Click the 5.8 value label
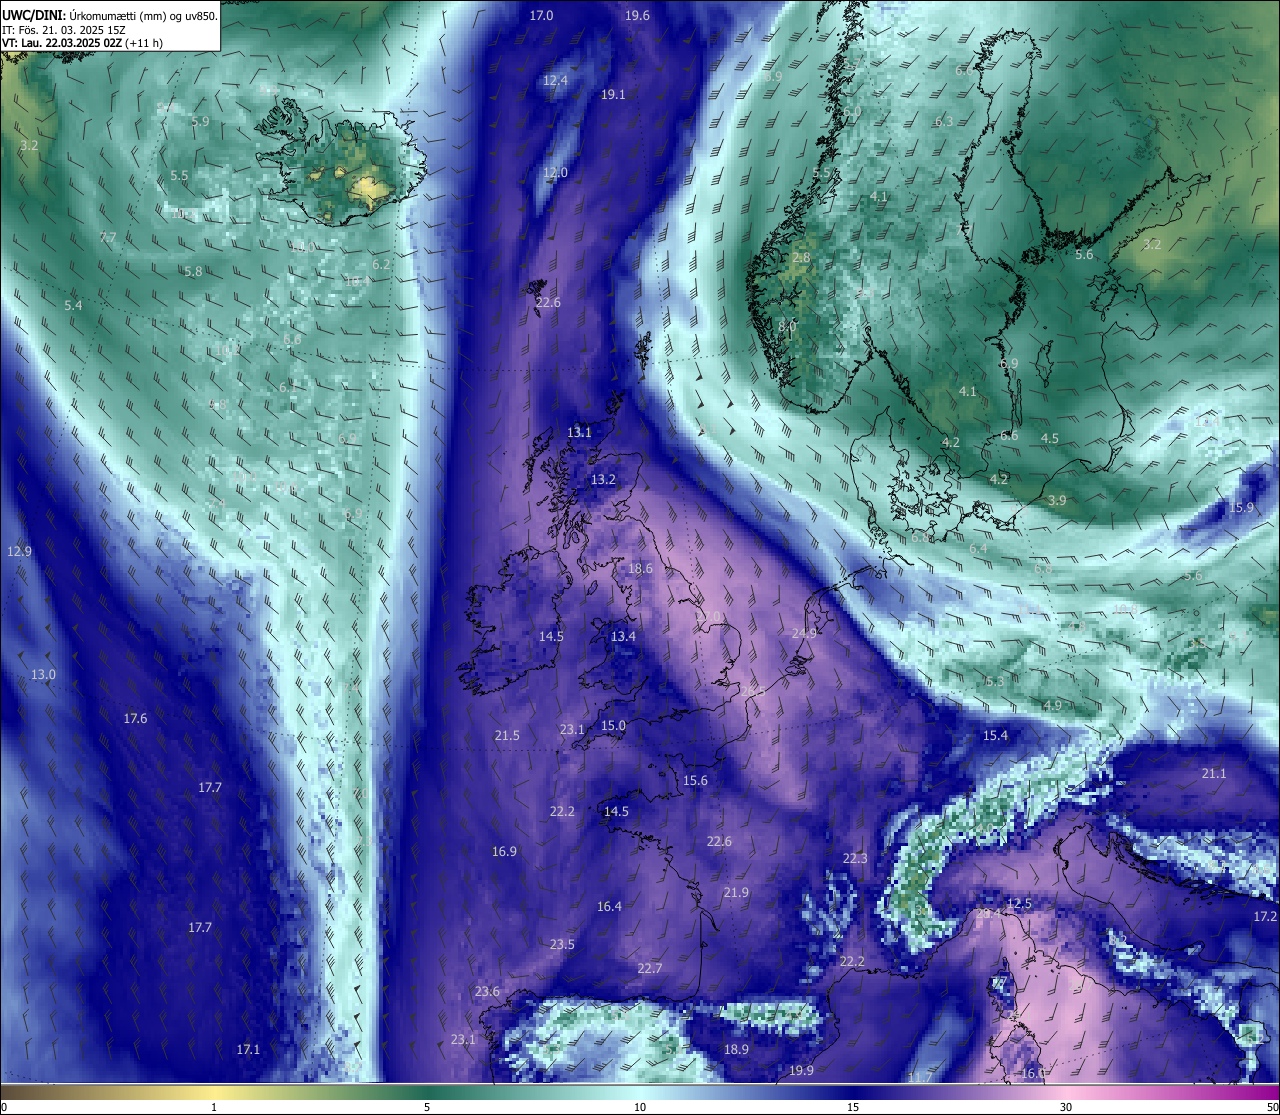This screenshot has height=1115, width=1280. [x=193, y=272]
